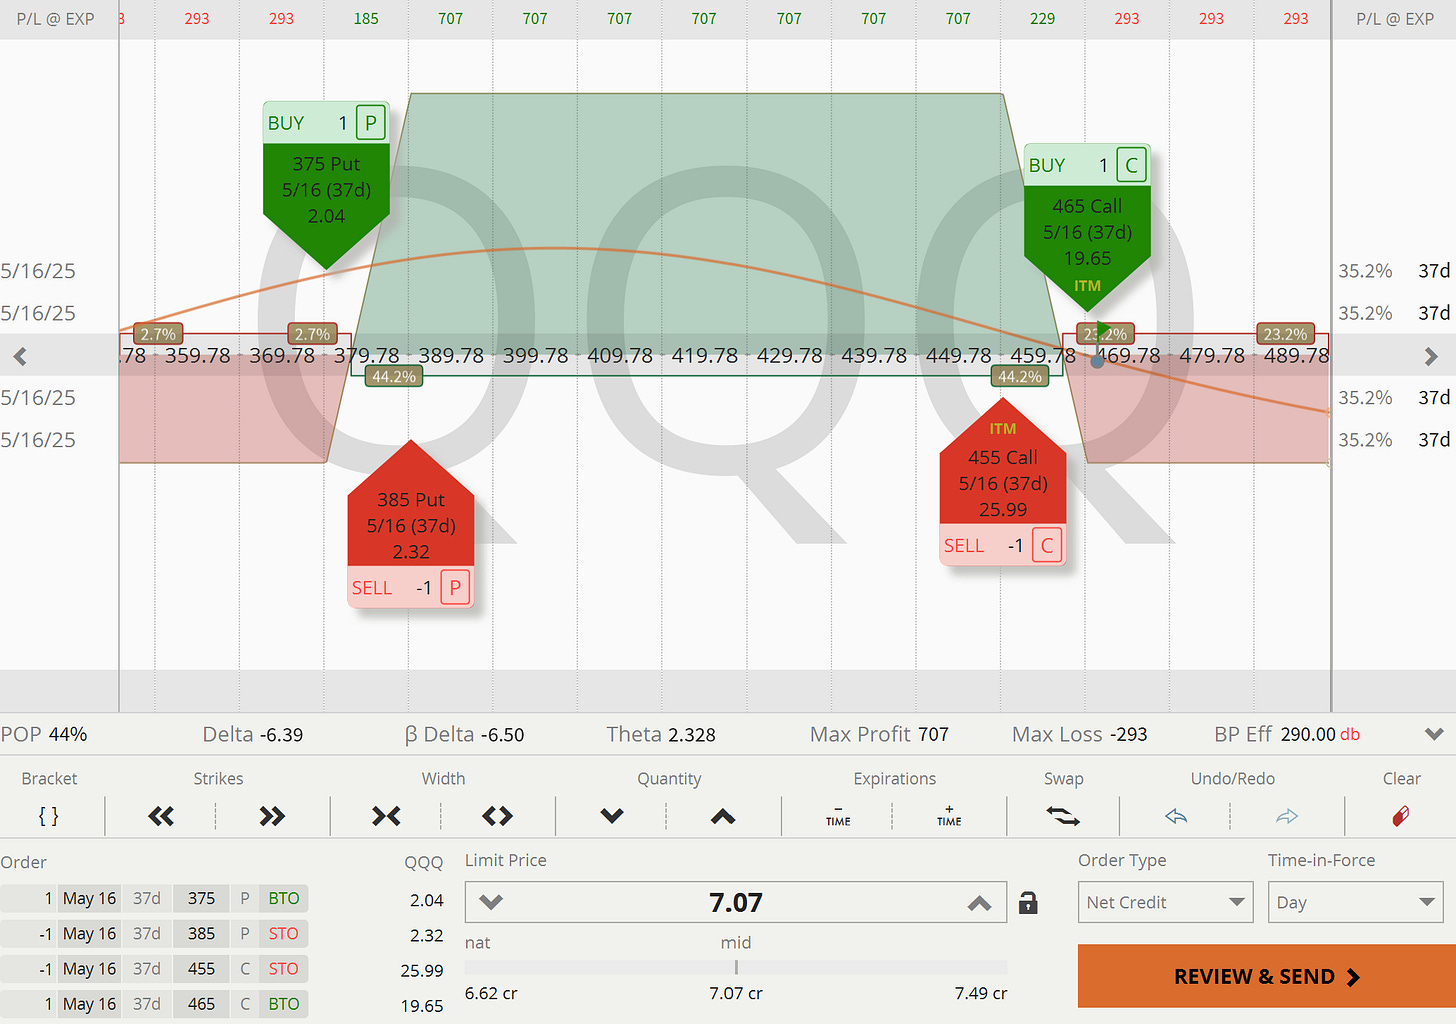Click the 7.07 limit price field
The height and width of the screenshot is (1024, 1456).
(x=736, y=902)
